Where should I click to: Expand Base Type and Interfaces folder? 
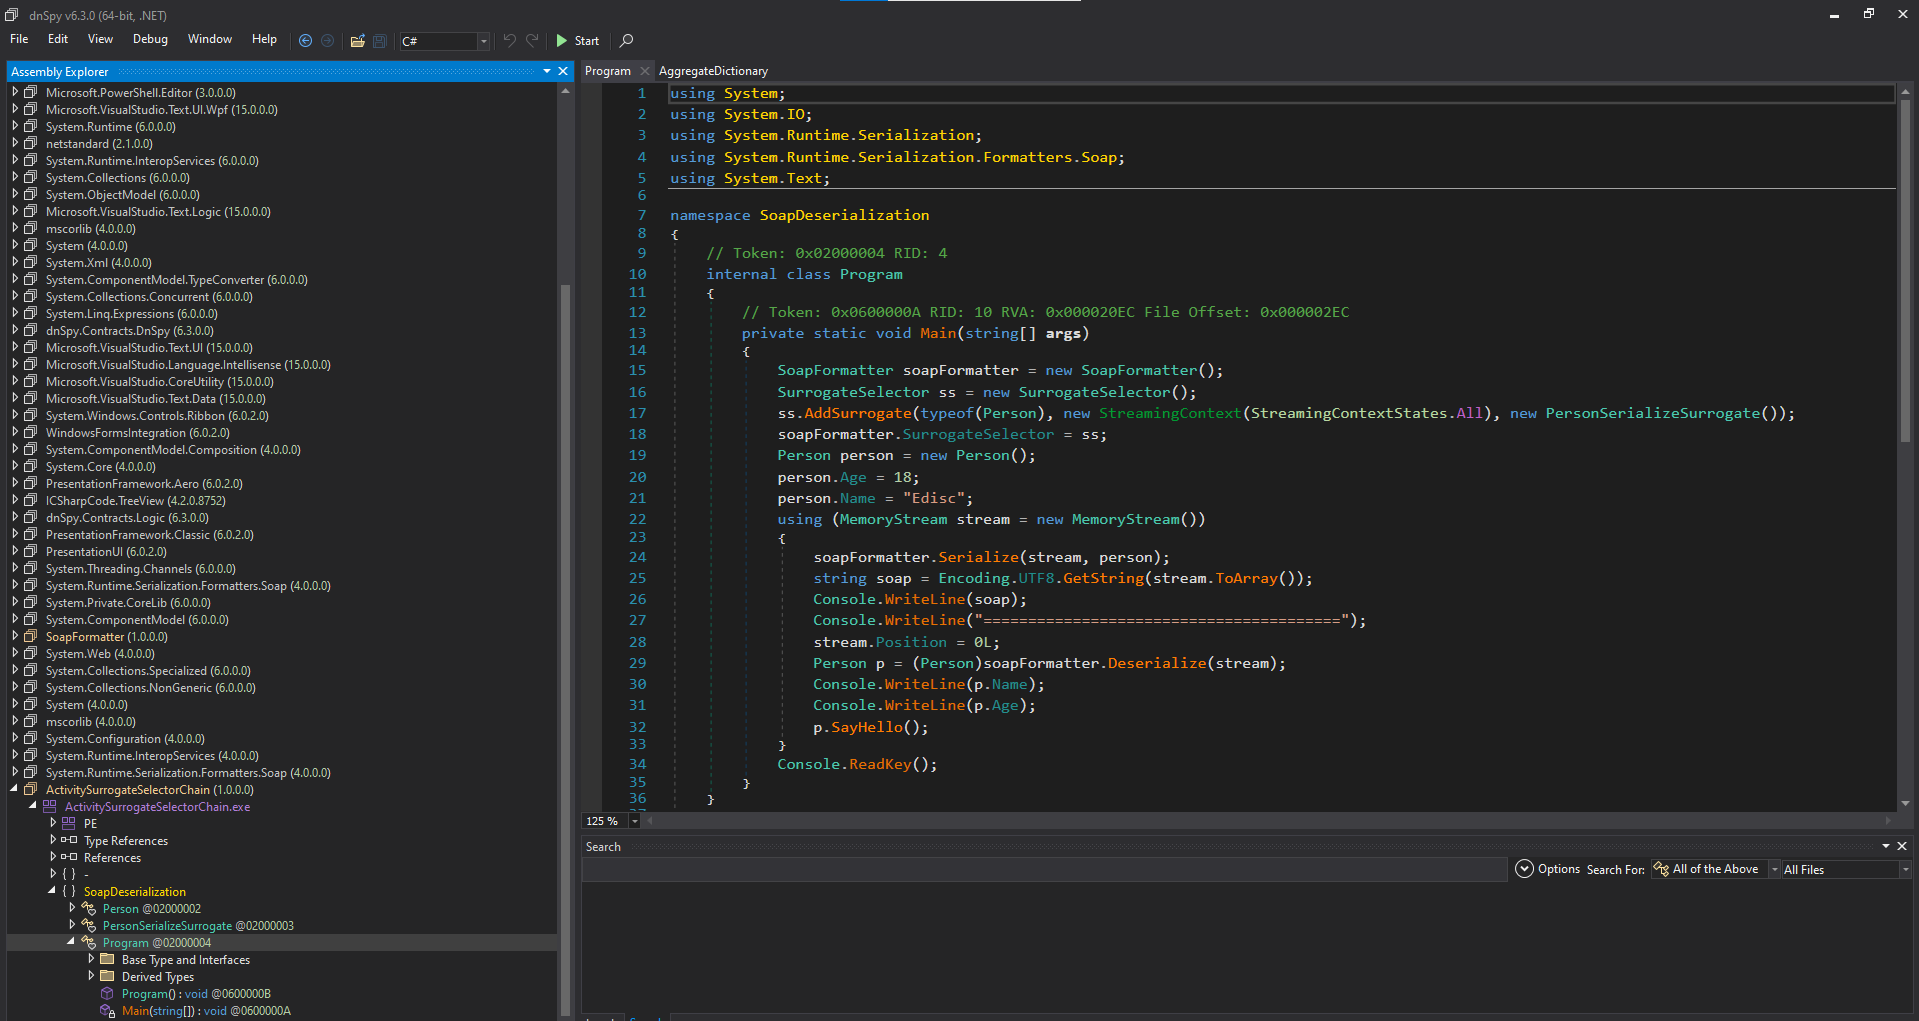click(91, 960)
